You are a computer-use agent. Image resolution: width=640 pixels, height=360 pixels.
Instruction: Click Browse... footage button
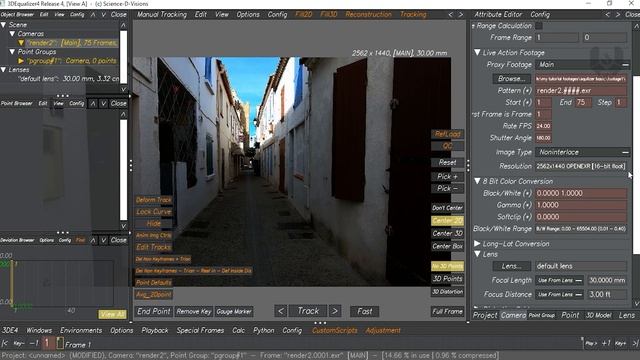click(x=512, y=78)
